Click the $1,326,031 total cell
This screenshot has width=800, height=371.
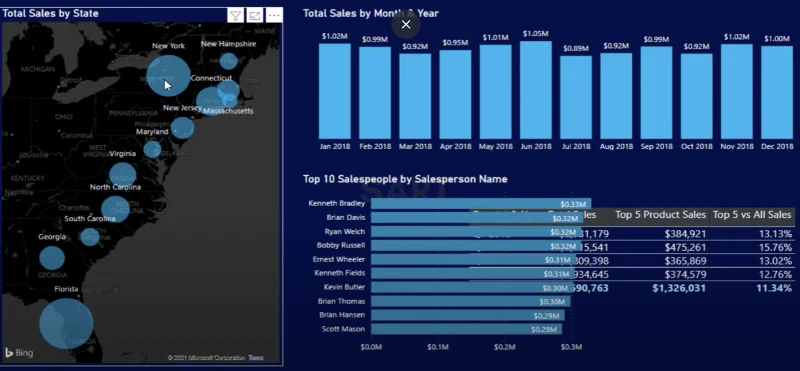pos(679,288)
